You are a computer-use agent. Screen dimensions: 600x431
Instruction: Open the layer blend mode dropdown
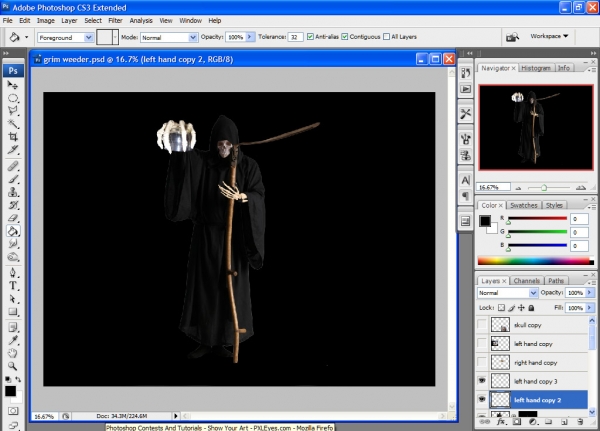[x=533, y=293]
